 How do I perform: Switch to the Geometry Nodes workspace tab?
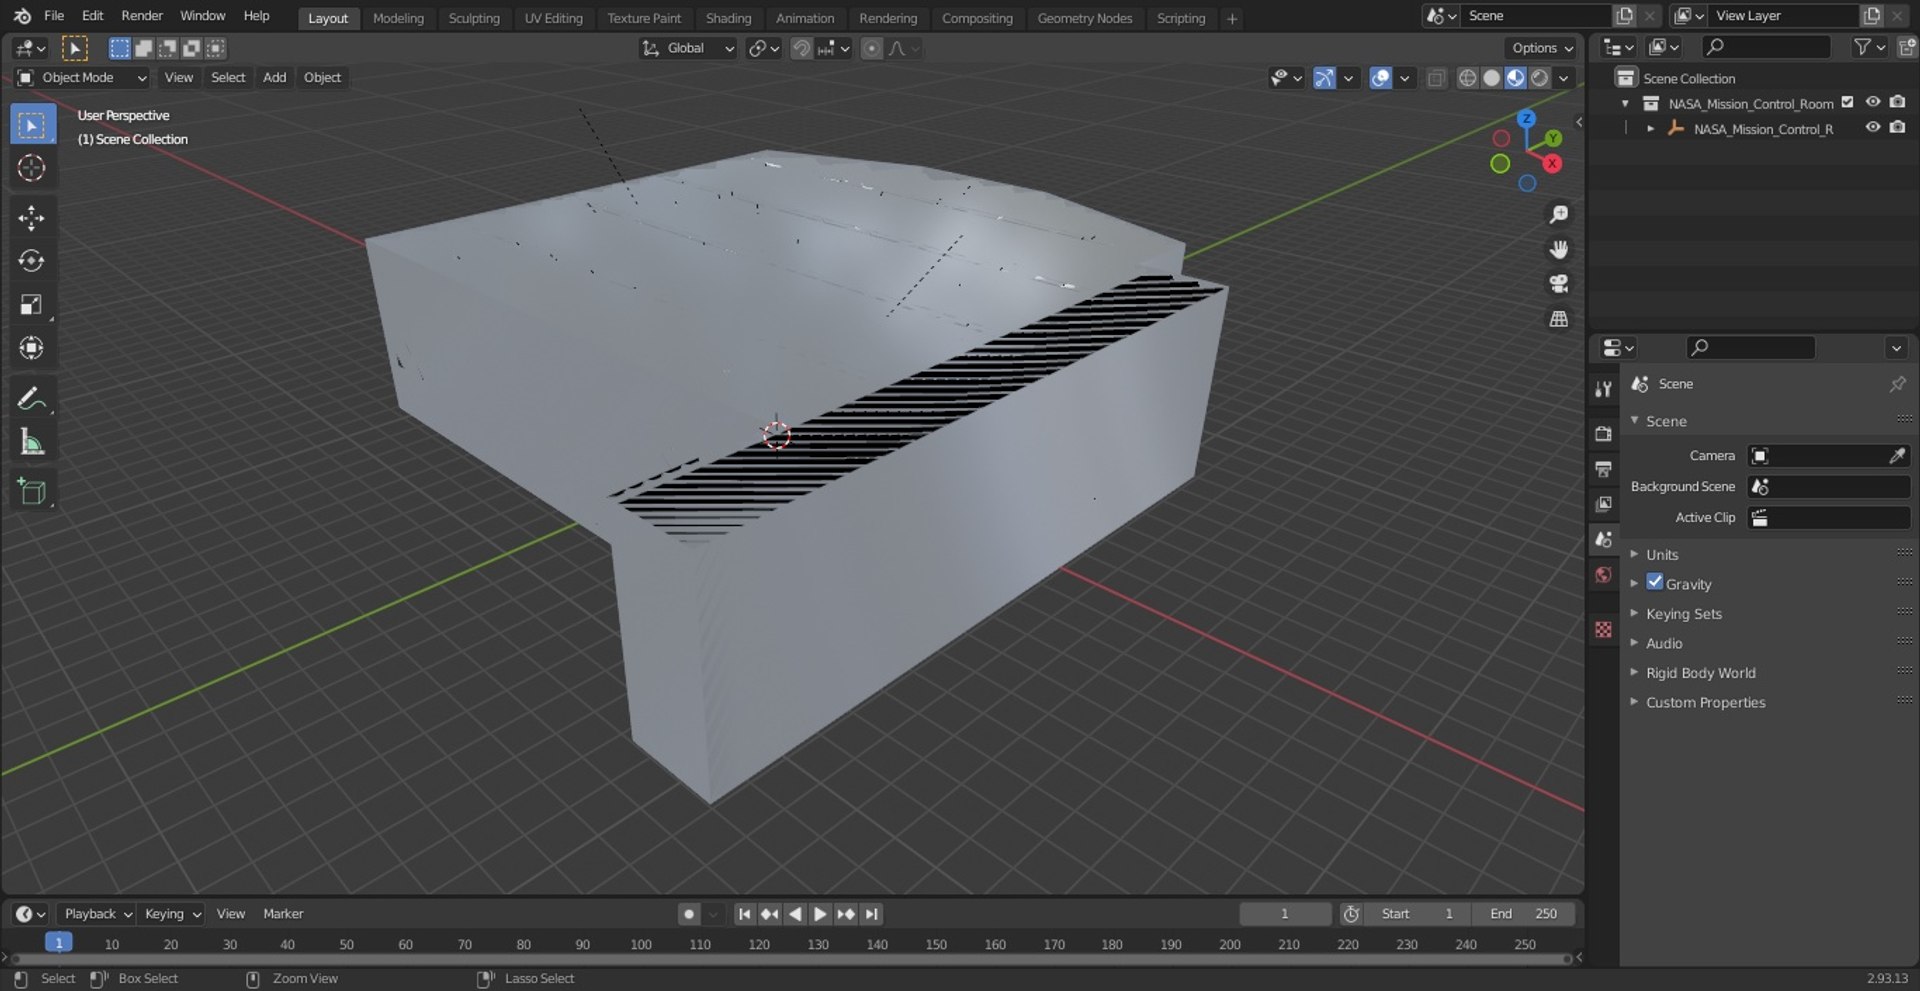[1084, 18]
